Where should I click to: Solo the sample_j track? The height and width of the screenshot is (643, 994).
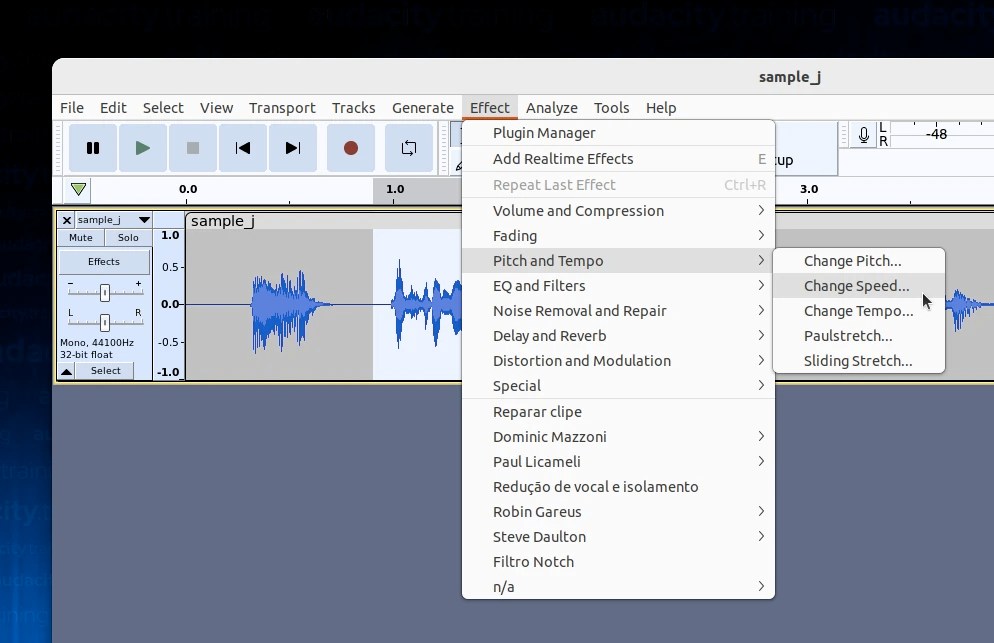(x=125, y=237)
